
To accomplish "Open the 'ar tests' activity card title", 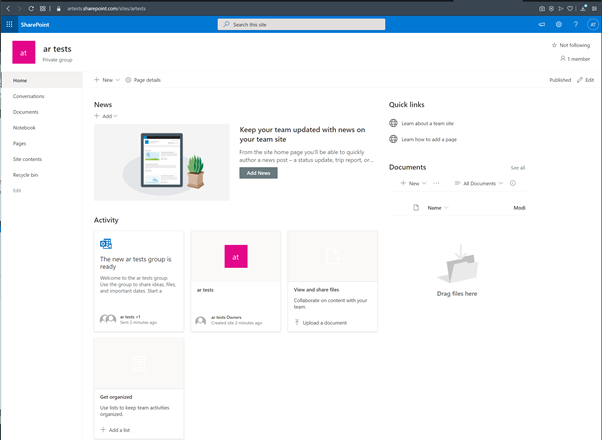I will pos(205,290).
